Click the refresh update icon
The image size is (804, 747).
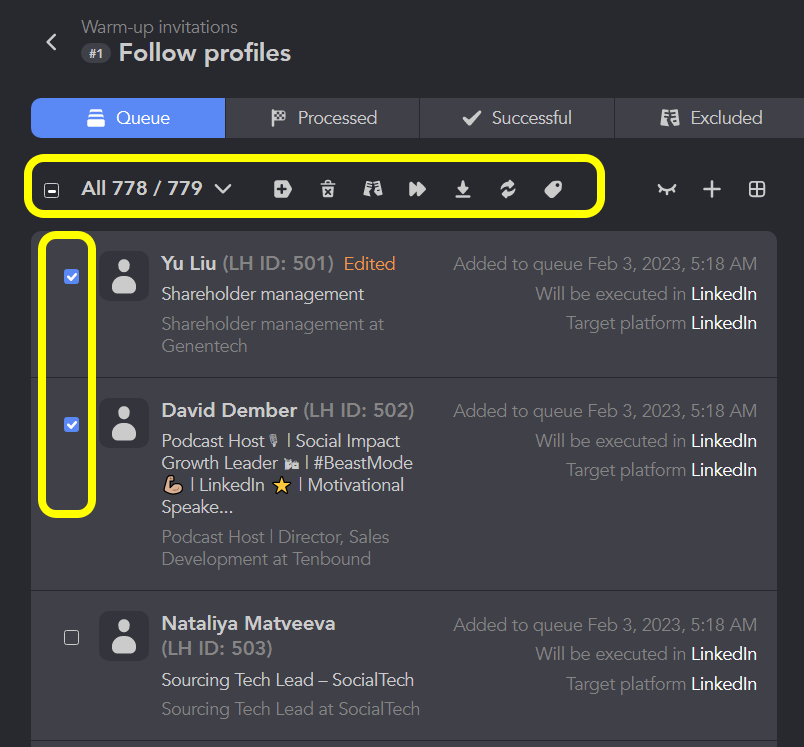pos(508,189)
